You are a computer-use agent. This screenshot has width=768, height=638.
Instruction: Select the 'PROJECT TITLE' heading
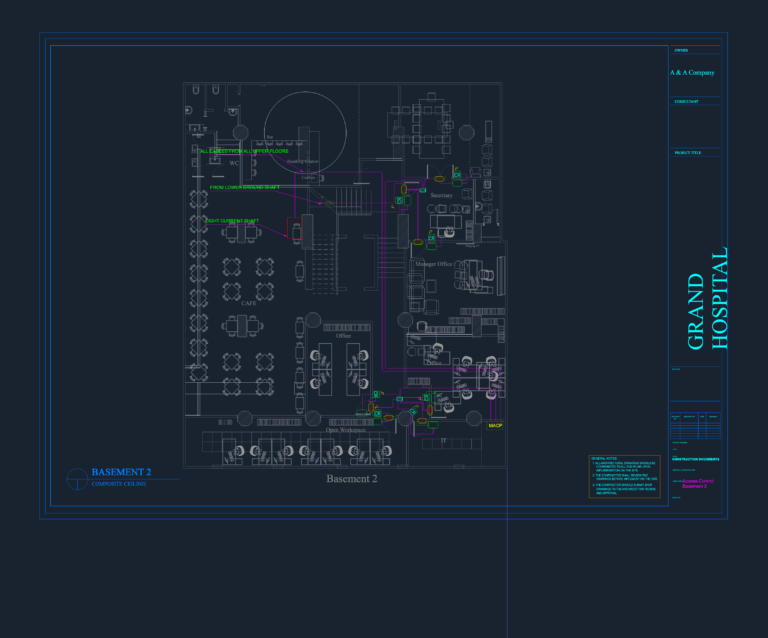pyautogui.click(x=688, y=153)
